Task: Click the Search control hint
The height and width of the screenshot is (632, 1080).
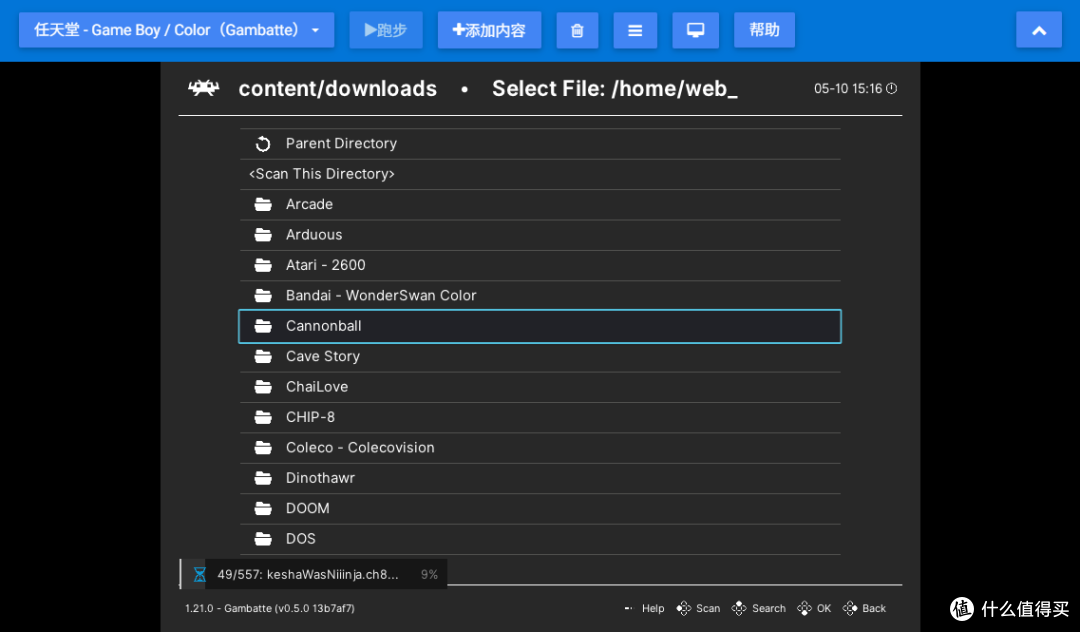Action: [x=759, y=609]
